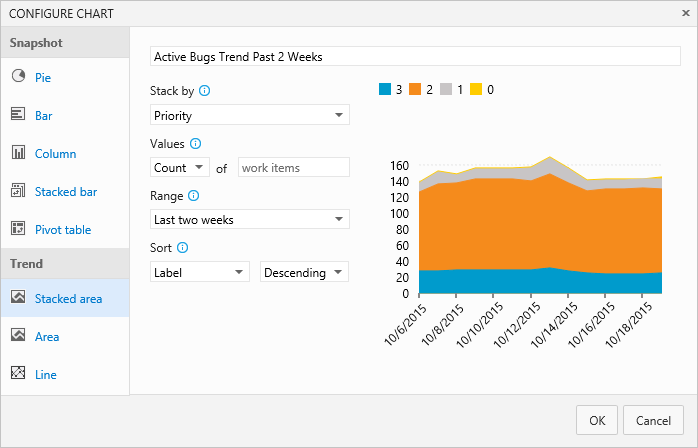This screenshot has width=698, height=448.
Task: Click the Snapshot section header
Action: coord(65,42)
